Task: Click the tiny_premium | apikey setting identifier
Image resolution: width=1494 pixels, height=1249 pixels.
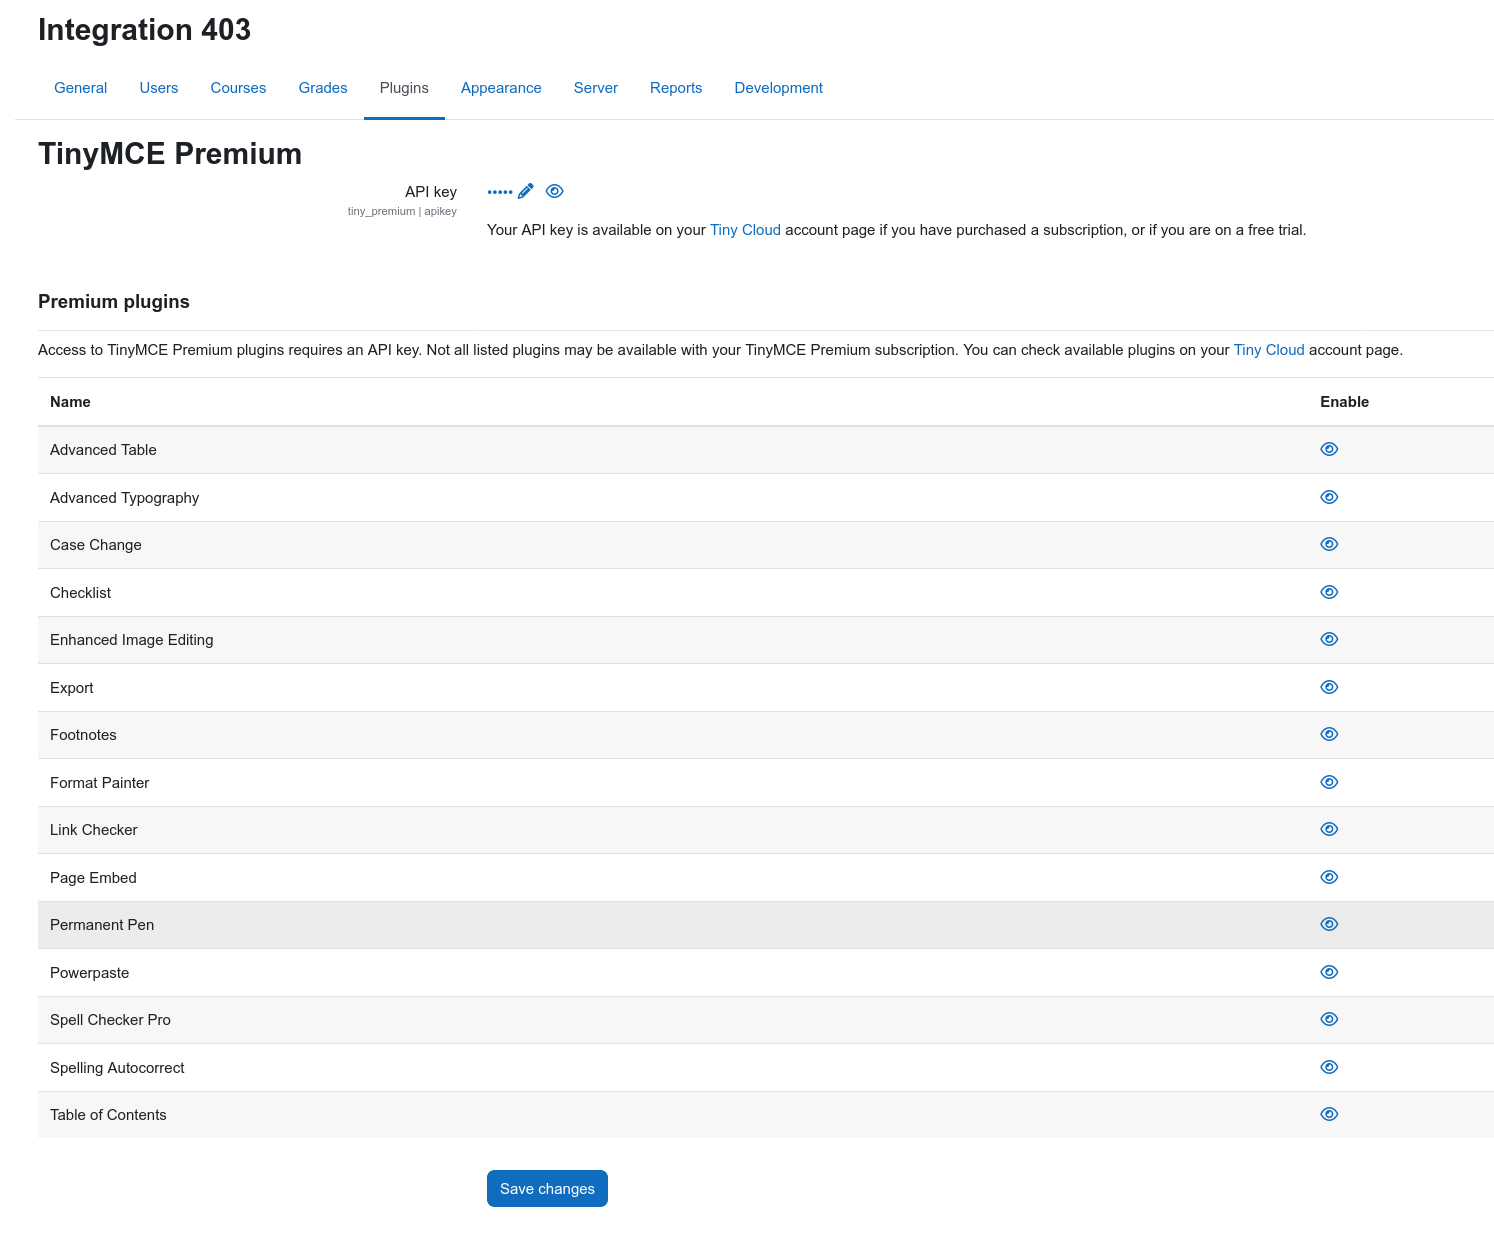Action: coord(402,211)
